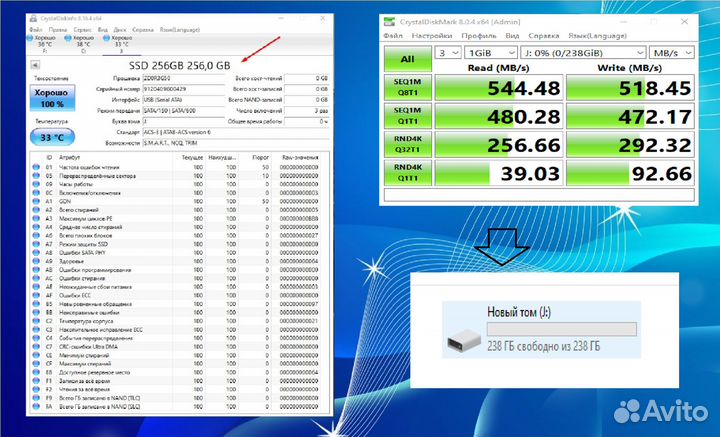
Task: Open the test size dropdown showing 1GiB
Action: pos(491,53)
